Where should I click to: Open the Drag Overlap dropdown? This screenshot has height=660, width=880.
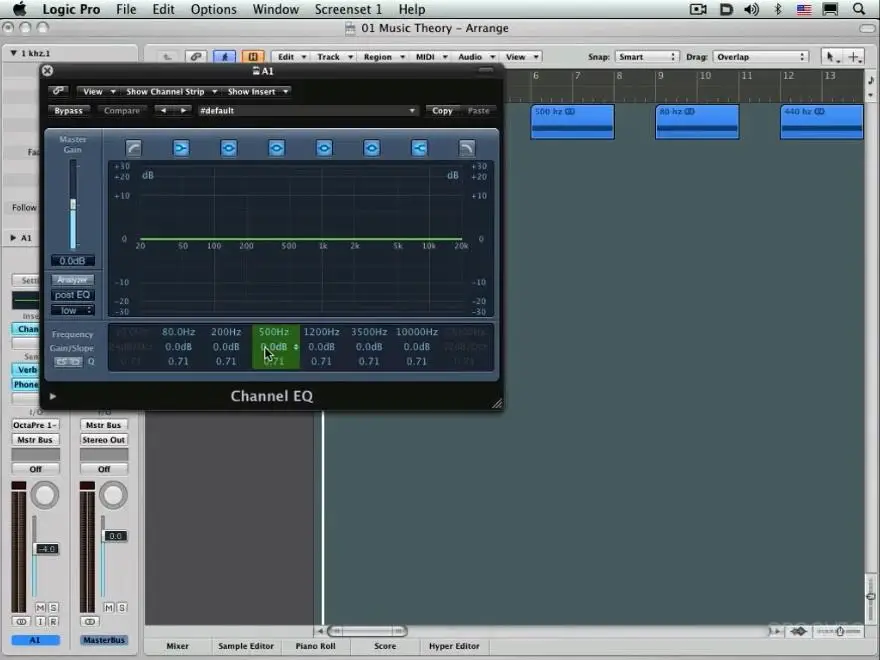pos(760,57)
